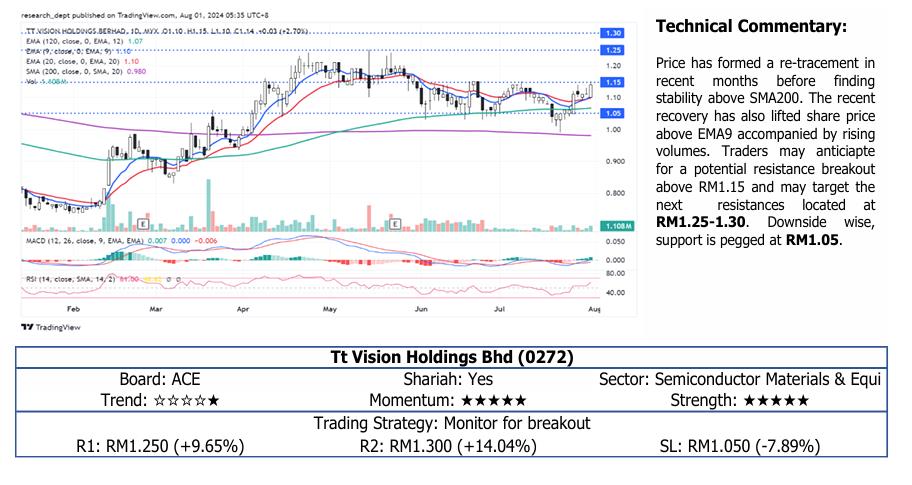Click the Technical Commentary heading

pos(751,25)
